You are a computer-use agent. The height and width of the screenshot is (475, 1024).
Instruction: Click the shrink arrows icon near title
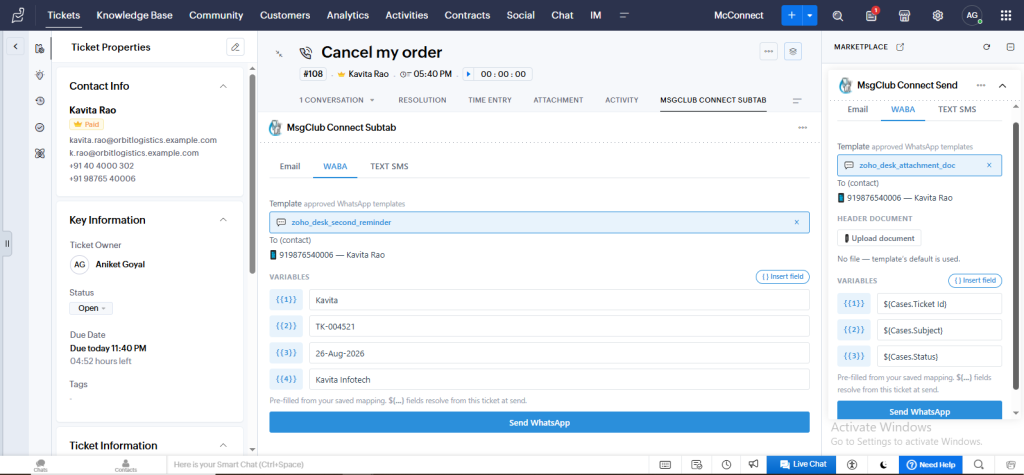pos(279,54)
